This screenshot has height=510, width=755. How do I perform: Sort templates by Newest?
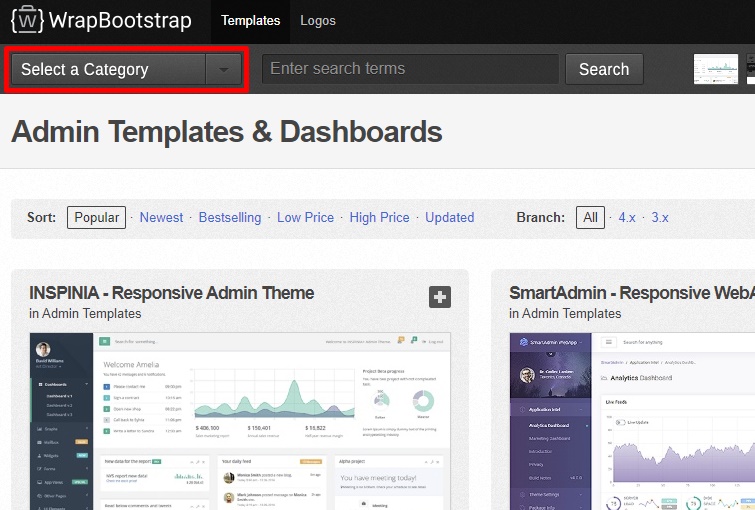point(161,218)
